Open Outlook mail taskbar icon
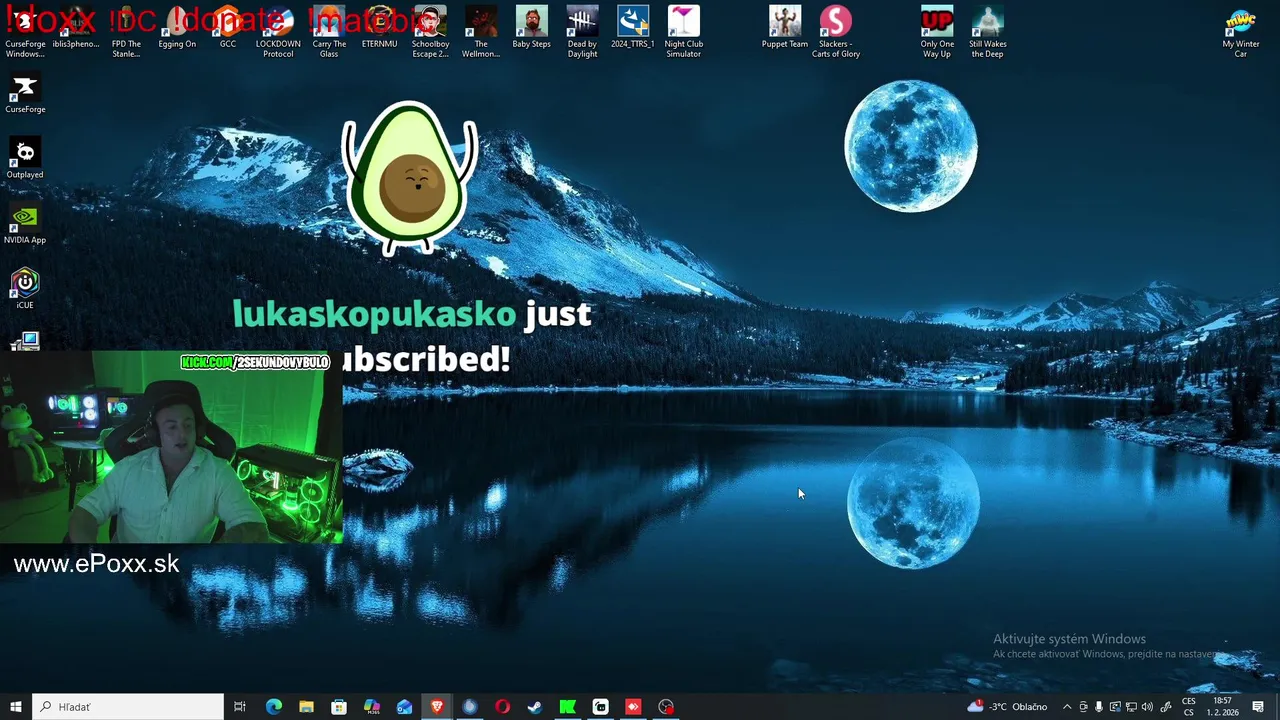 404,707
